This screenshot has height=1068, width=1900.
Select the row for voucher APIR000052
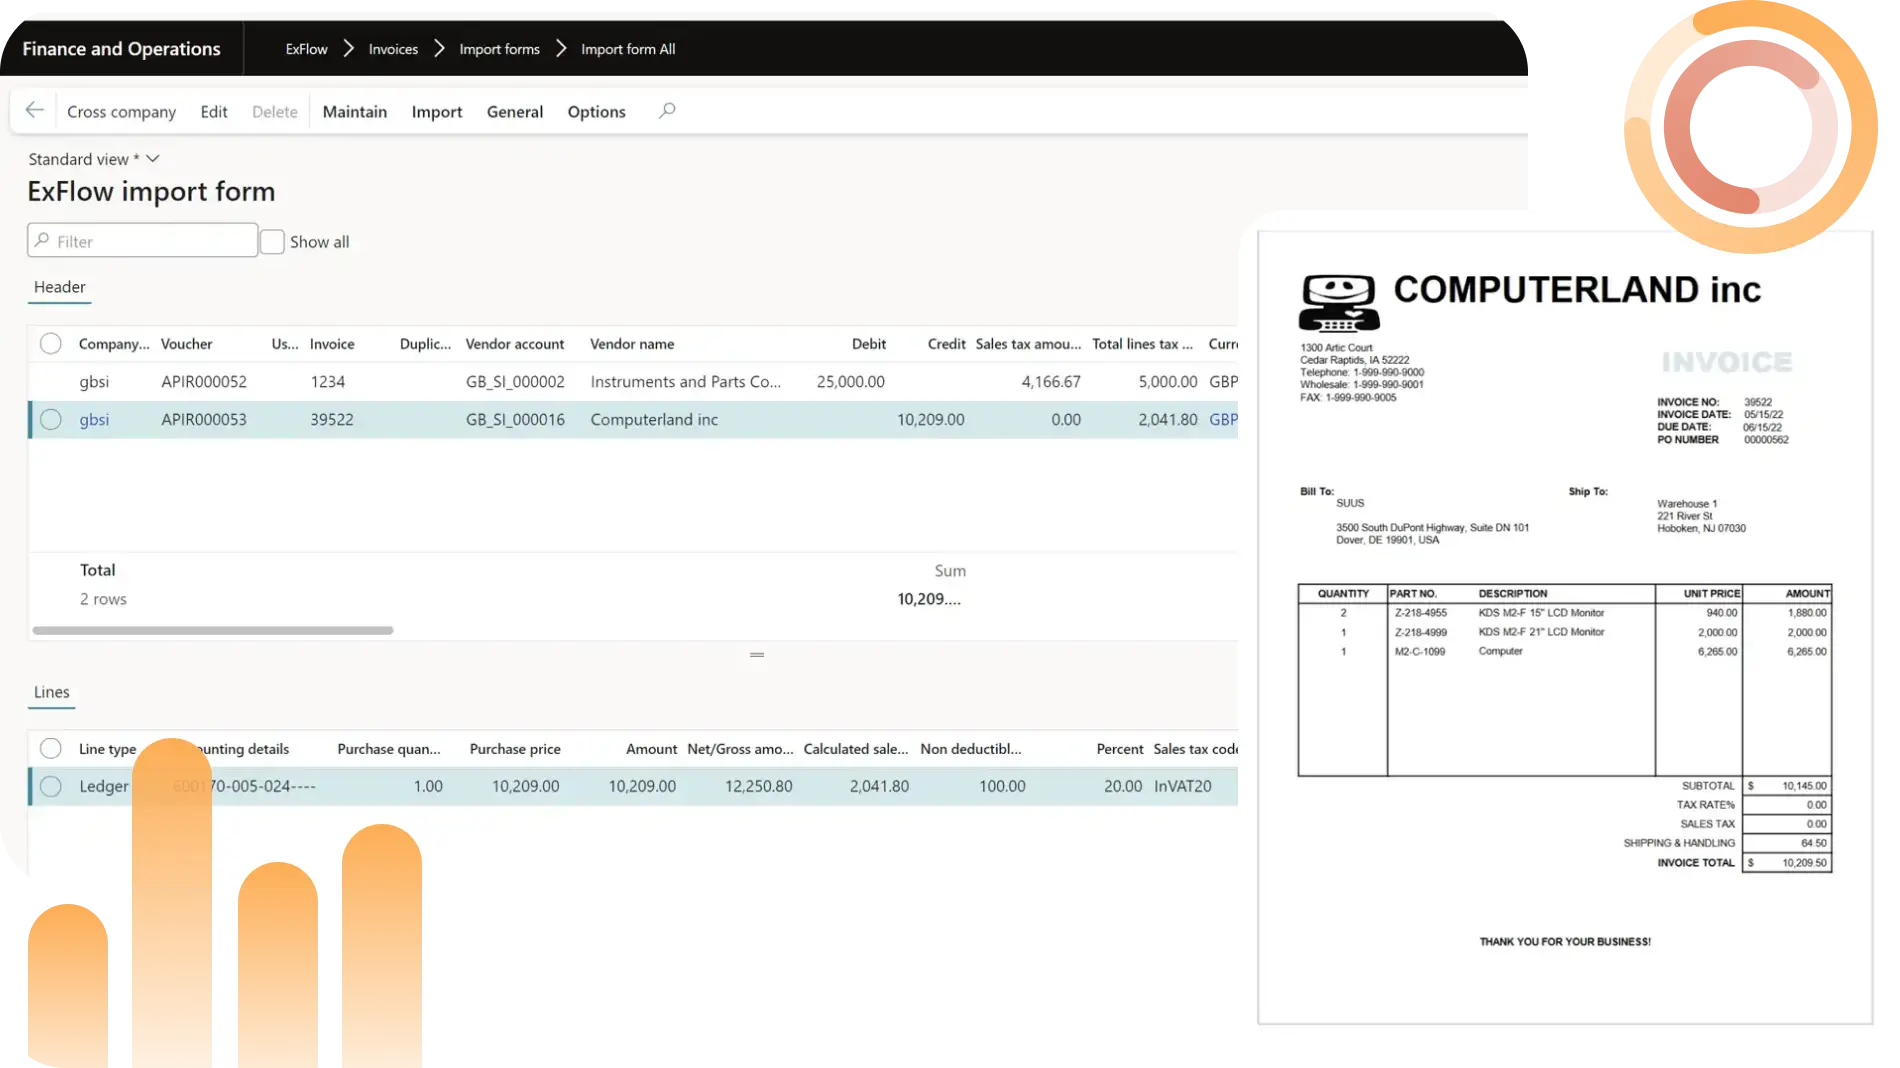[51, 382]
